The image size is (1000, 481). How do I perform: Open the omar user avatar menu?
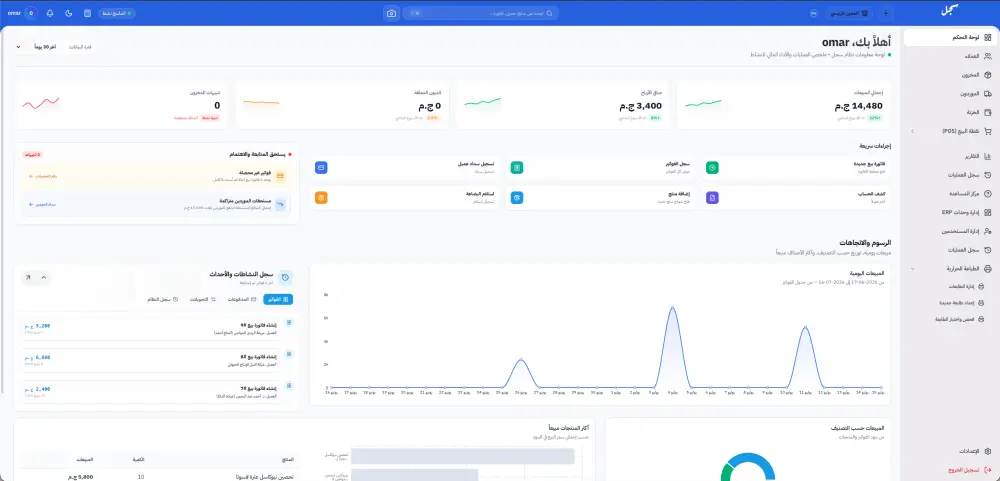coord(31,13)
